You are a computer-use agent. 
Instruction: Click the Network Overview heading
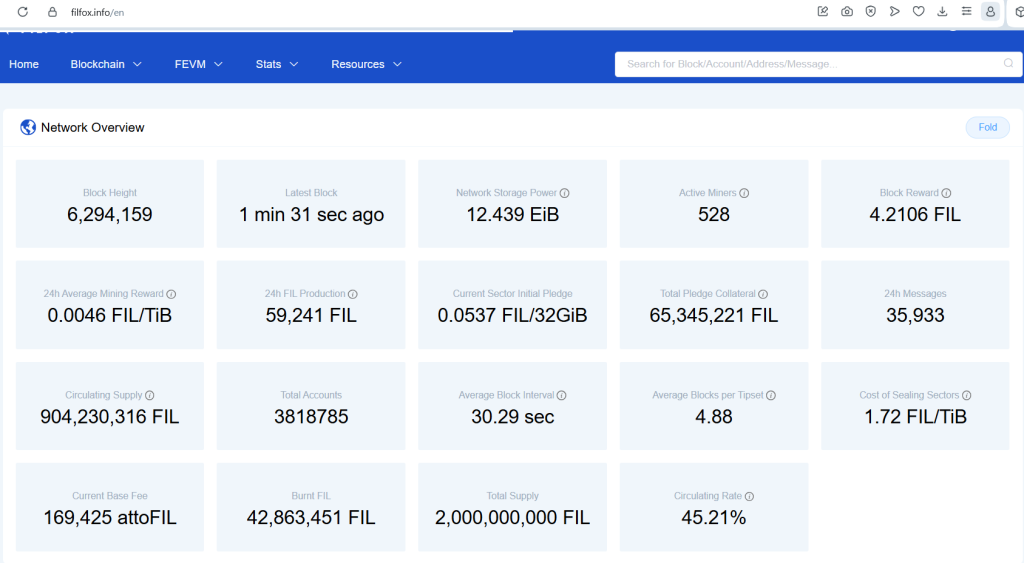(93, 127)
